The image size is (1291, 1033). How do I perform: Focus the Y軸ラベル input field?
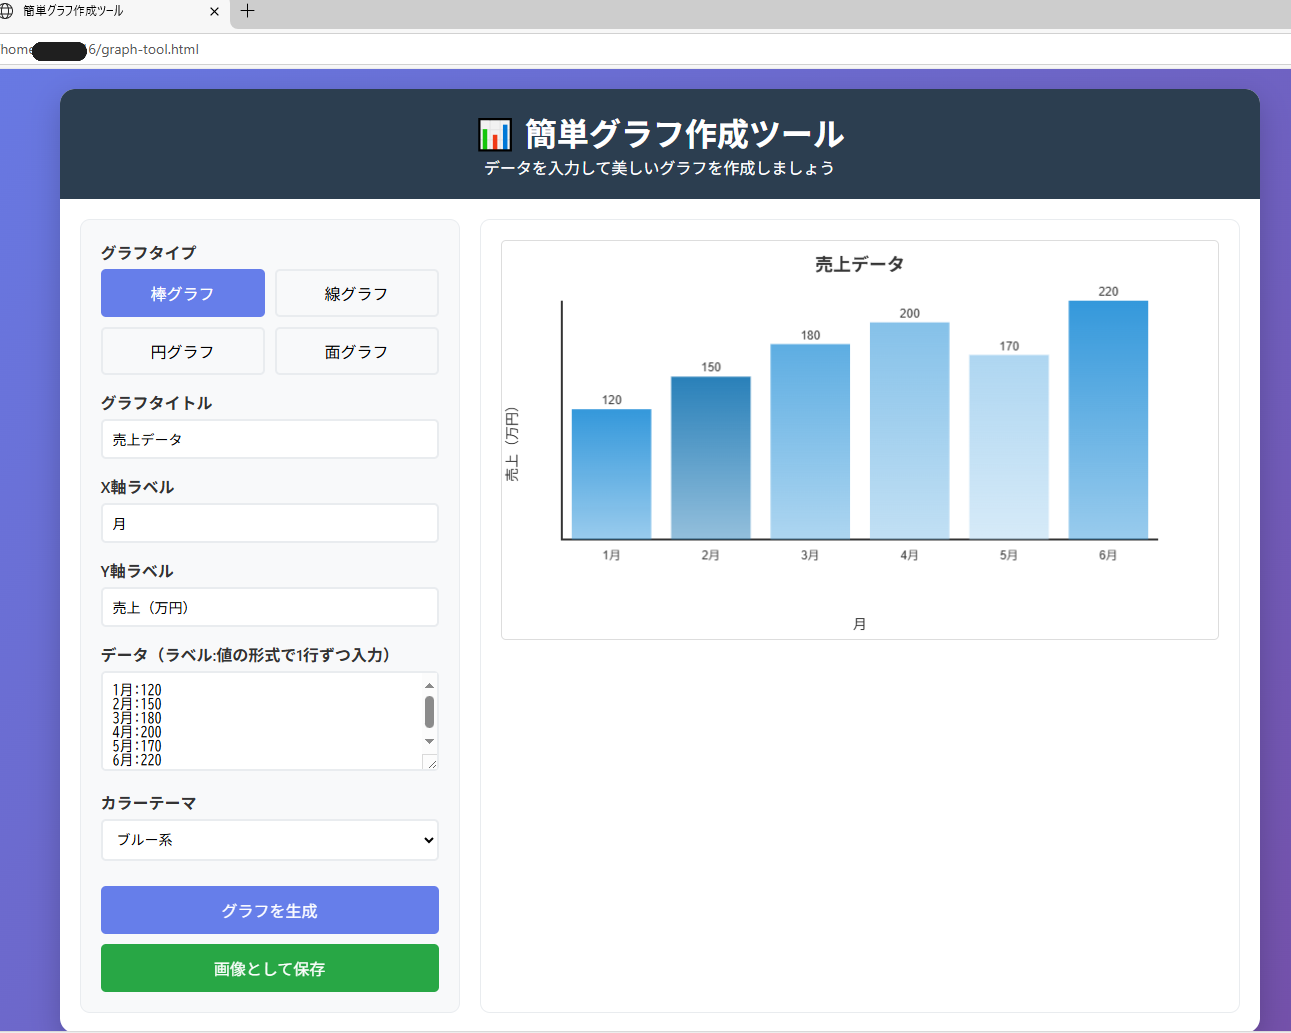click(269, 607)
